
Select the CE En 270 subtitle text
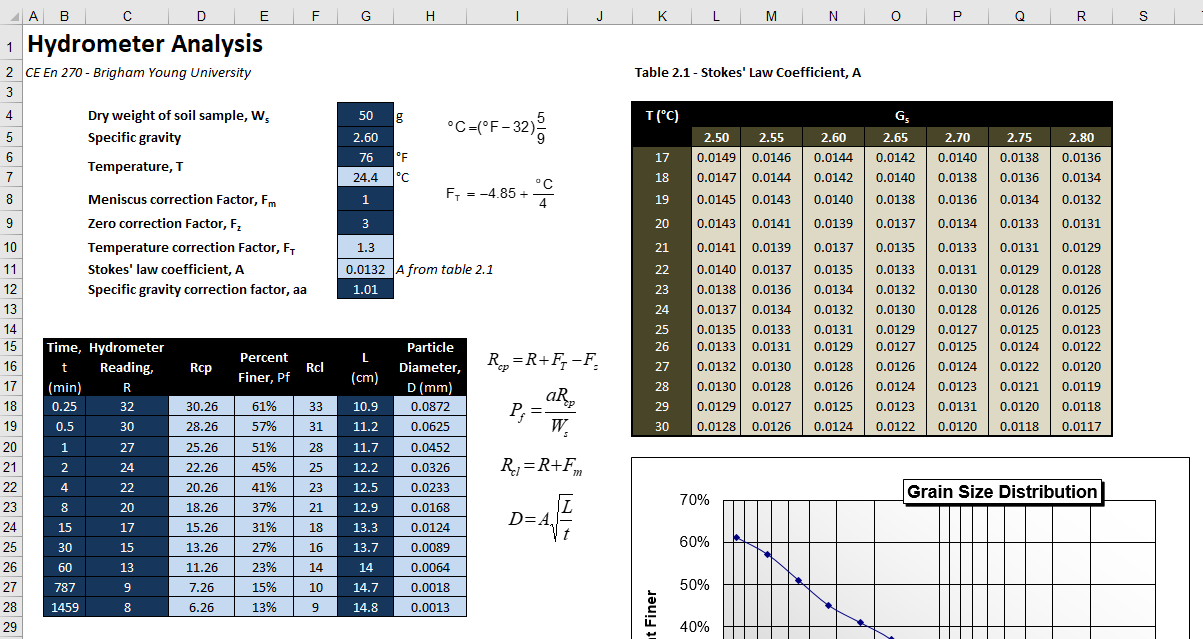point(138,73)
